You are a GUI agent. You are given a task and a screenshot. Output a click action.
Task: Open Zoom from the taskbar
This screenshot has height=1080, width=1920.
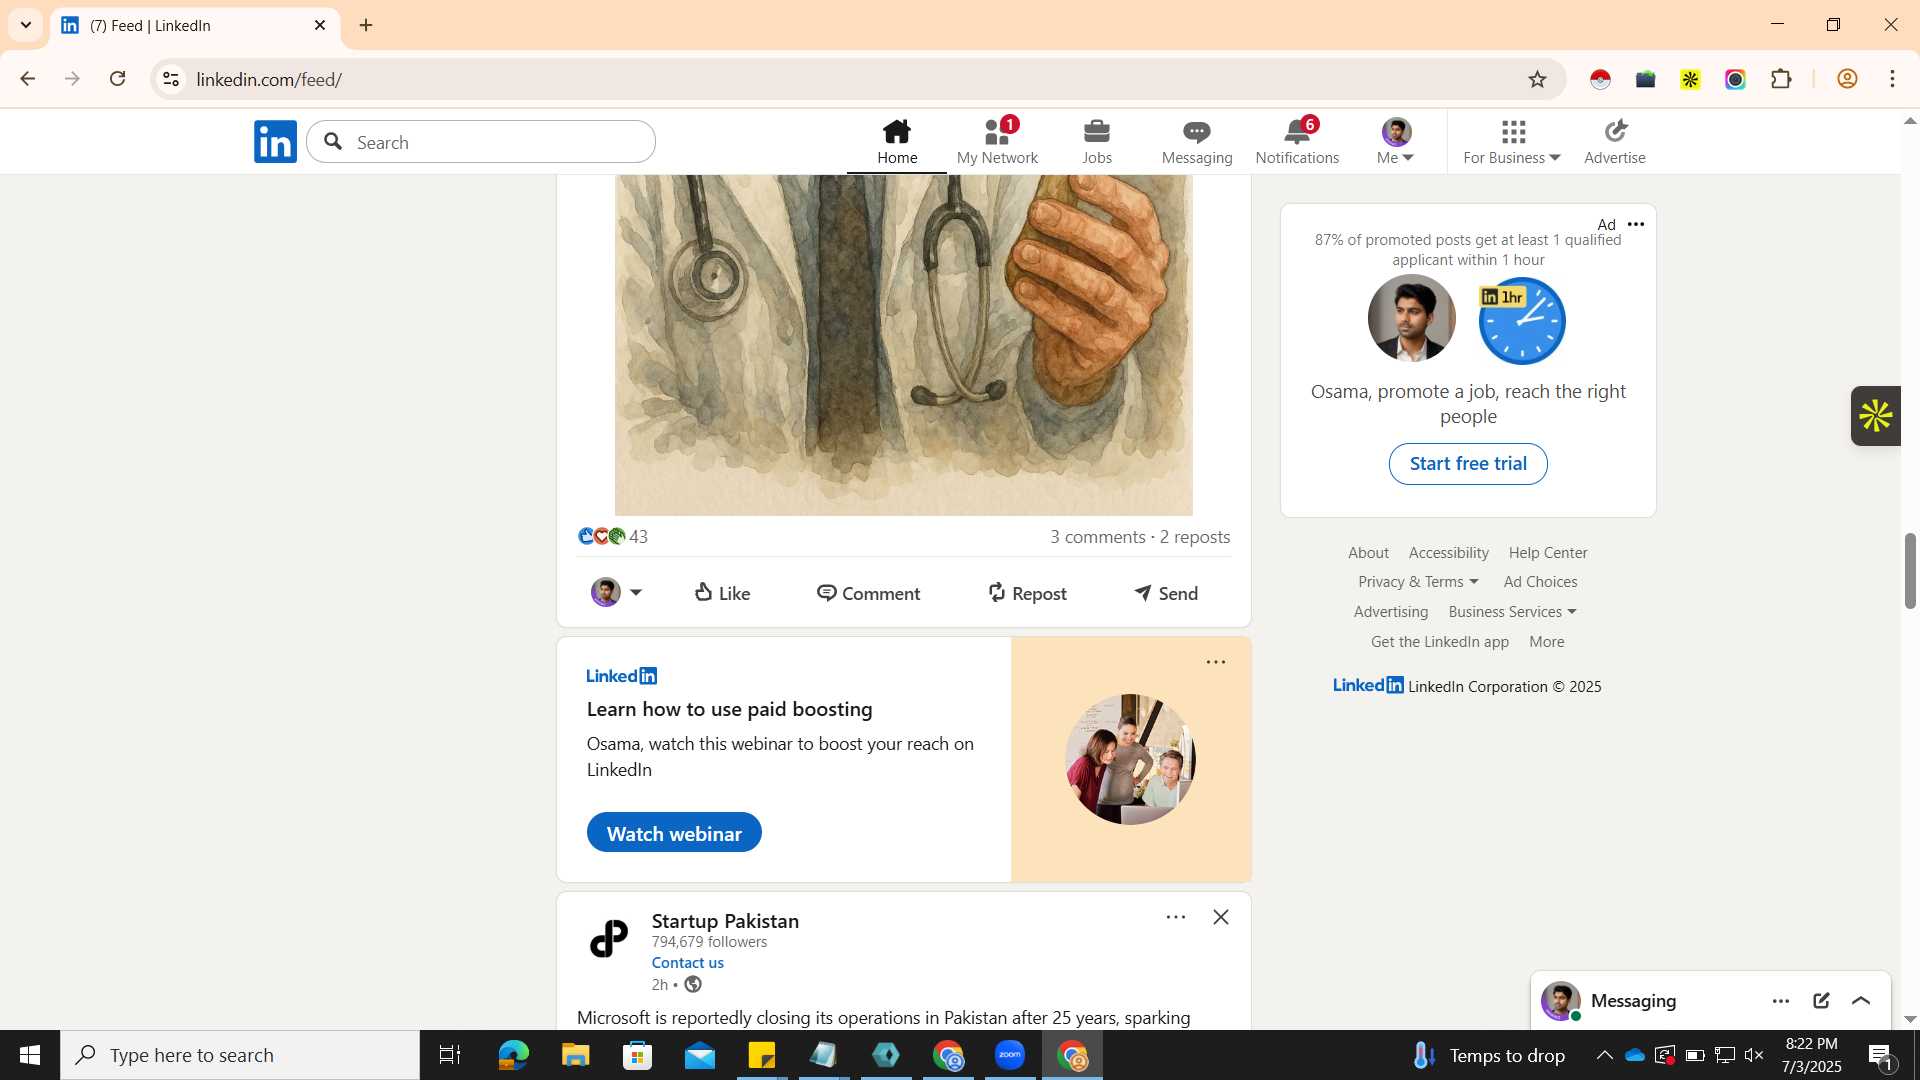coord(1010,1055)
